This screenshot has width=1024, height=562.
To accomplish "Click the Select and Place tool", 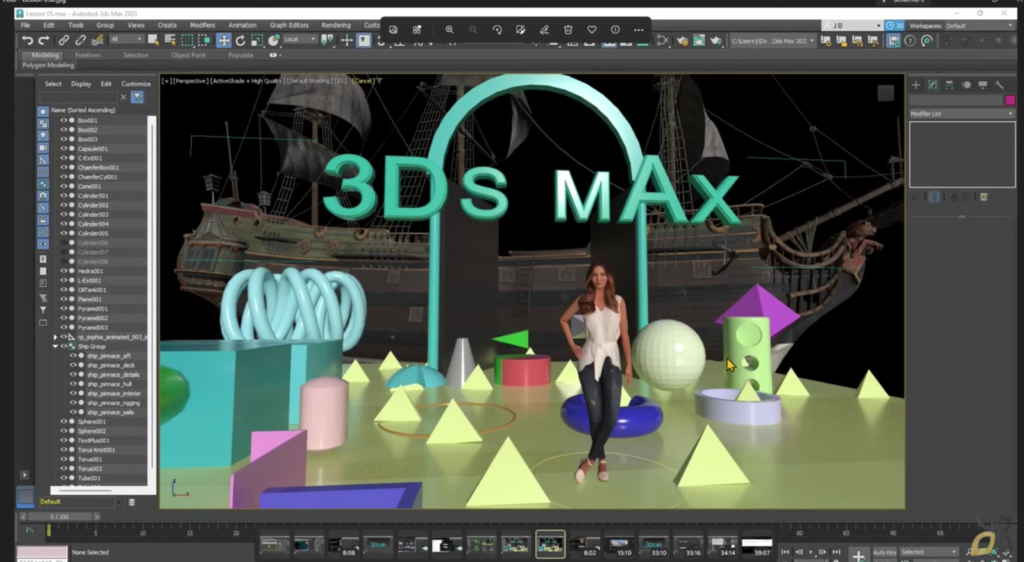I will point(274,40).
